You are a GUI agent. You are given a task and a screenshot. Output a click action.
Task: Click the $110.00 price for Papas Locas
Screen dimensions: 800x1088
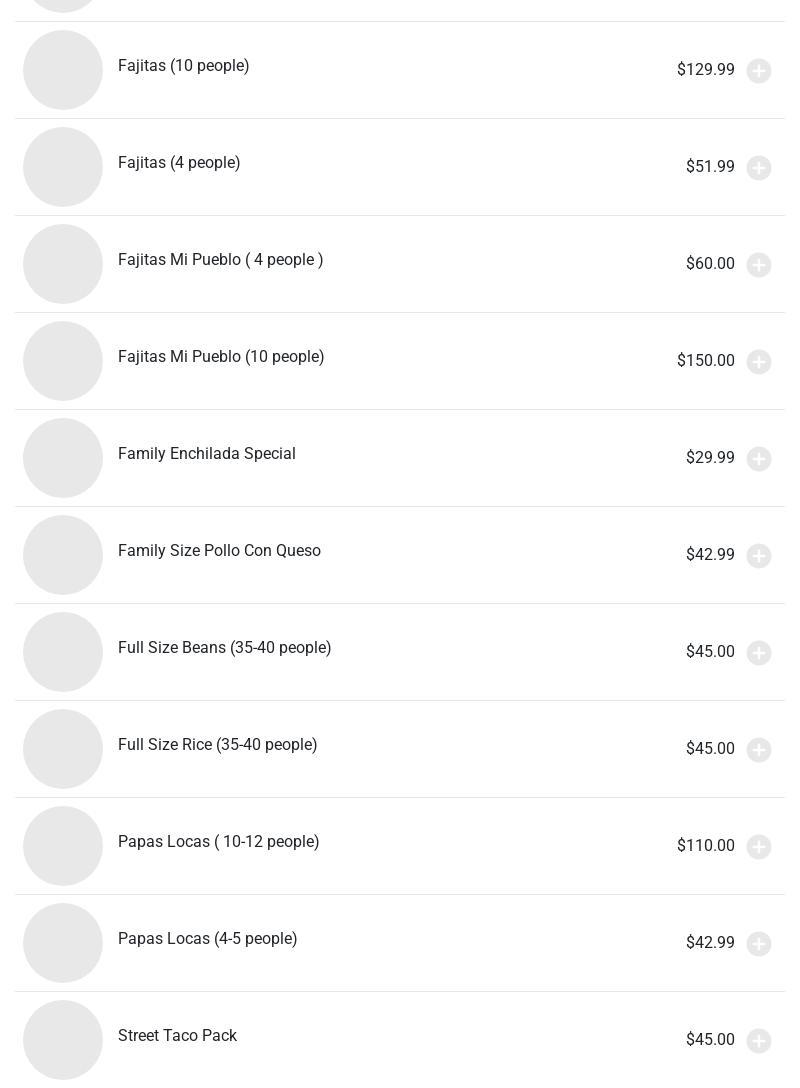[706, 845]
